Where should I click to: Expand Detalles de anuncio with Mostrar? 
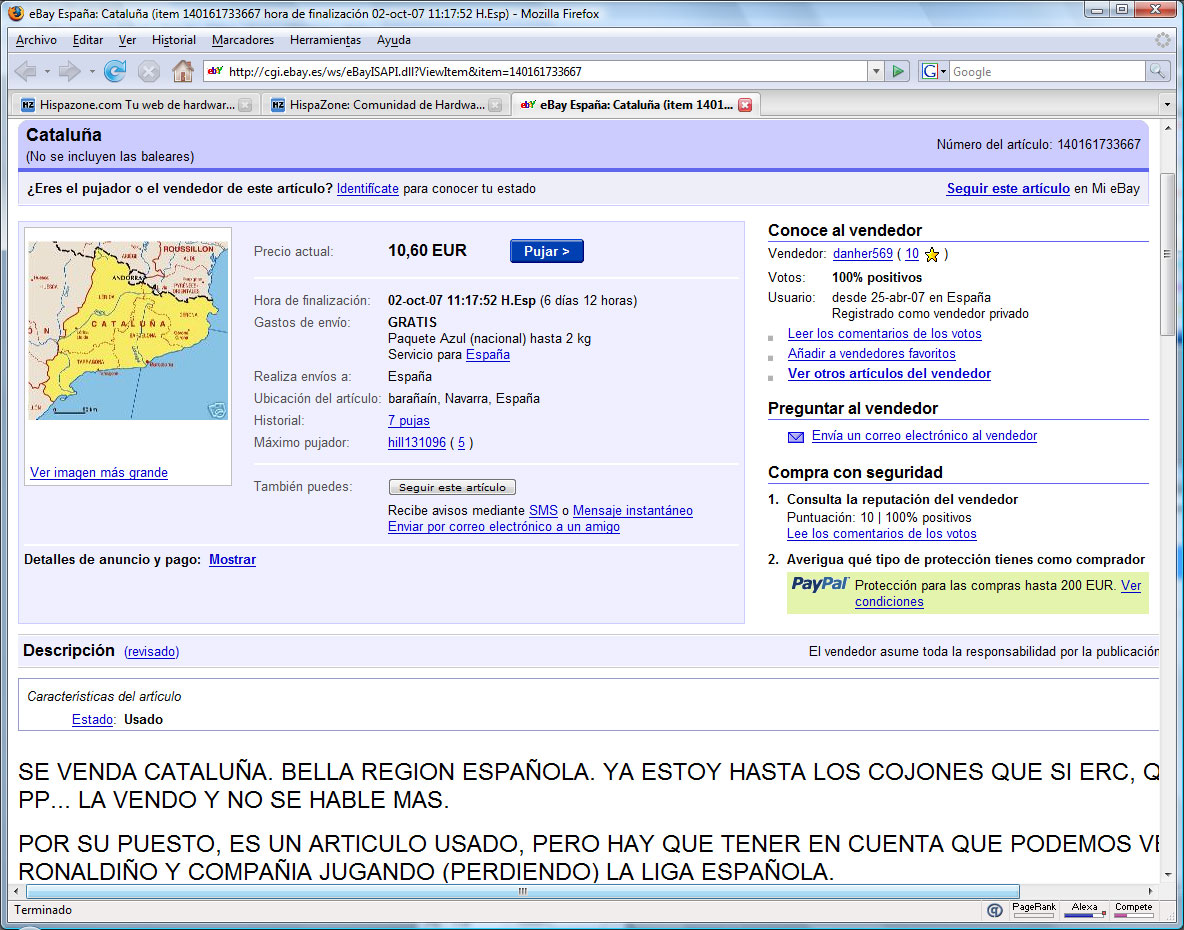(233, 559)
